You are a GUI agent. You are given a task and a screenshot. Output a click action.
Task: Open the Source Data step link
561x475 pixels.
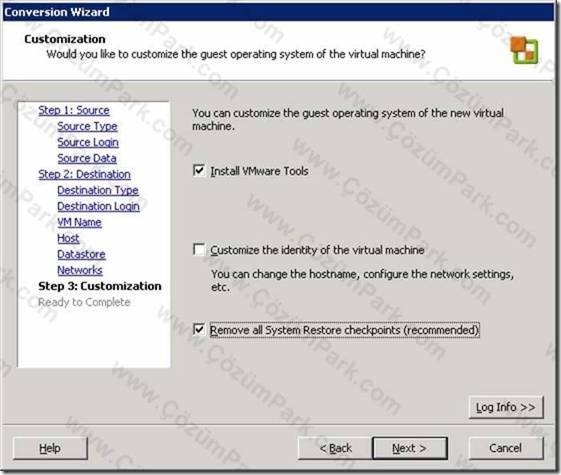[x=87, y=158]
